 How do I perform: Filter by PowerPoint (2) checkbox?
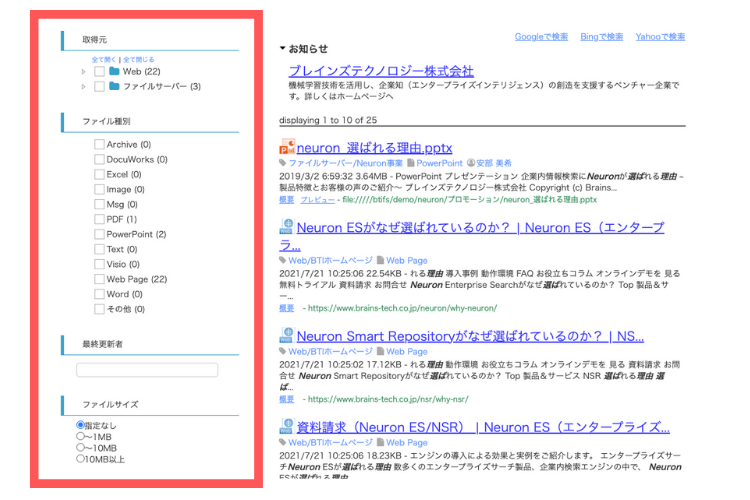tap(99, 234)
